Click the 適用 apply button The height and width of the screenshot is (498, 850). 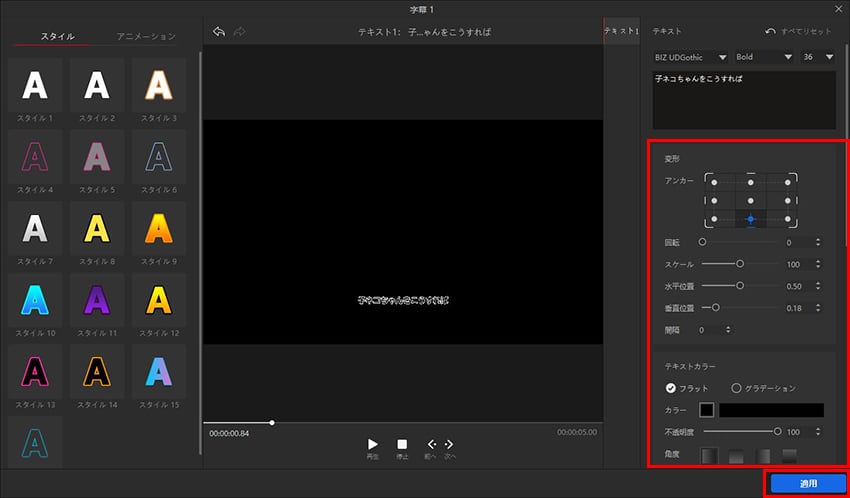pos(808,483)
